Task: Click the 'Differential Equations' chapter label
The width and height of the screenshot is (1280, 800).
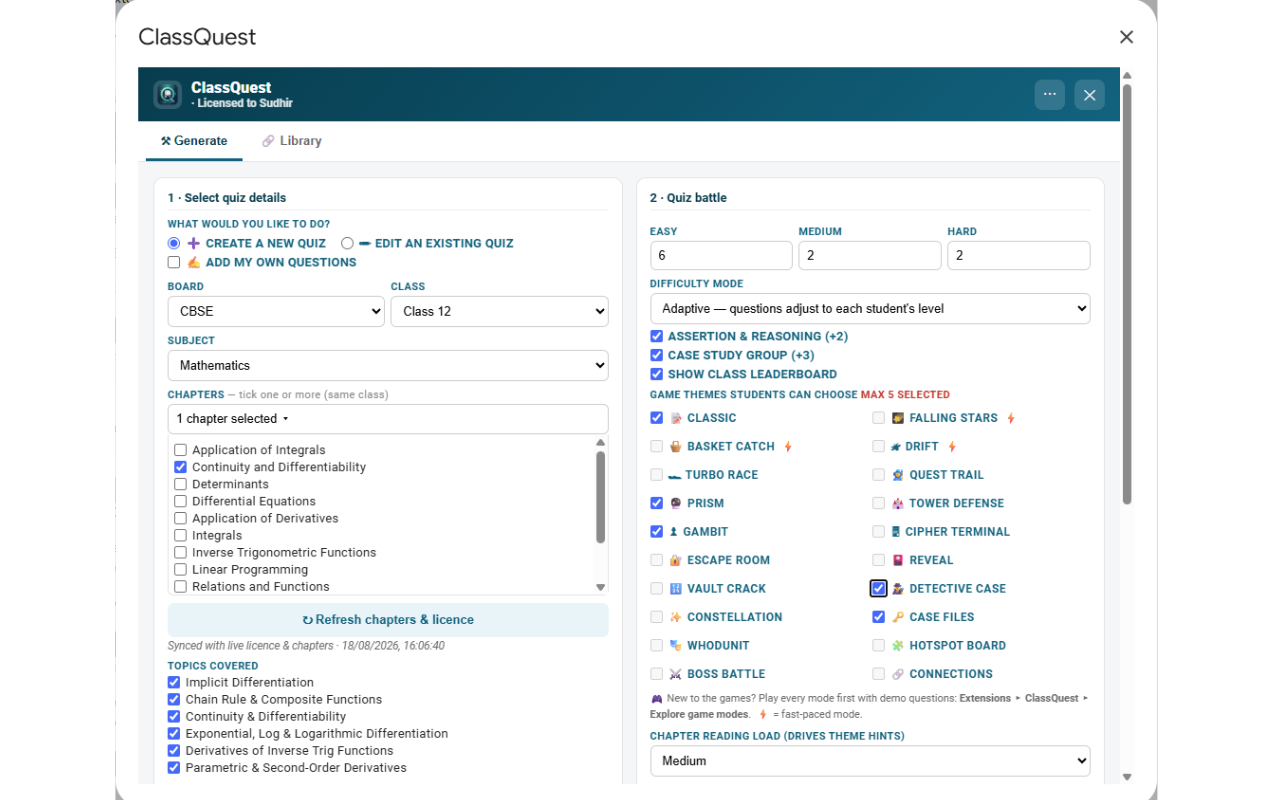Action: [254, 501]
